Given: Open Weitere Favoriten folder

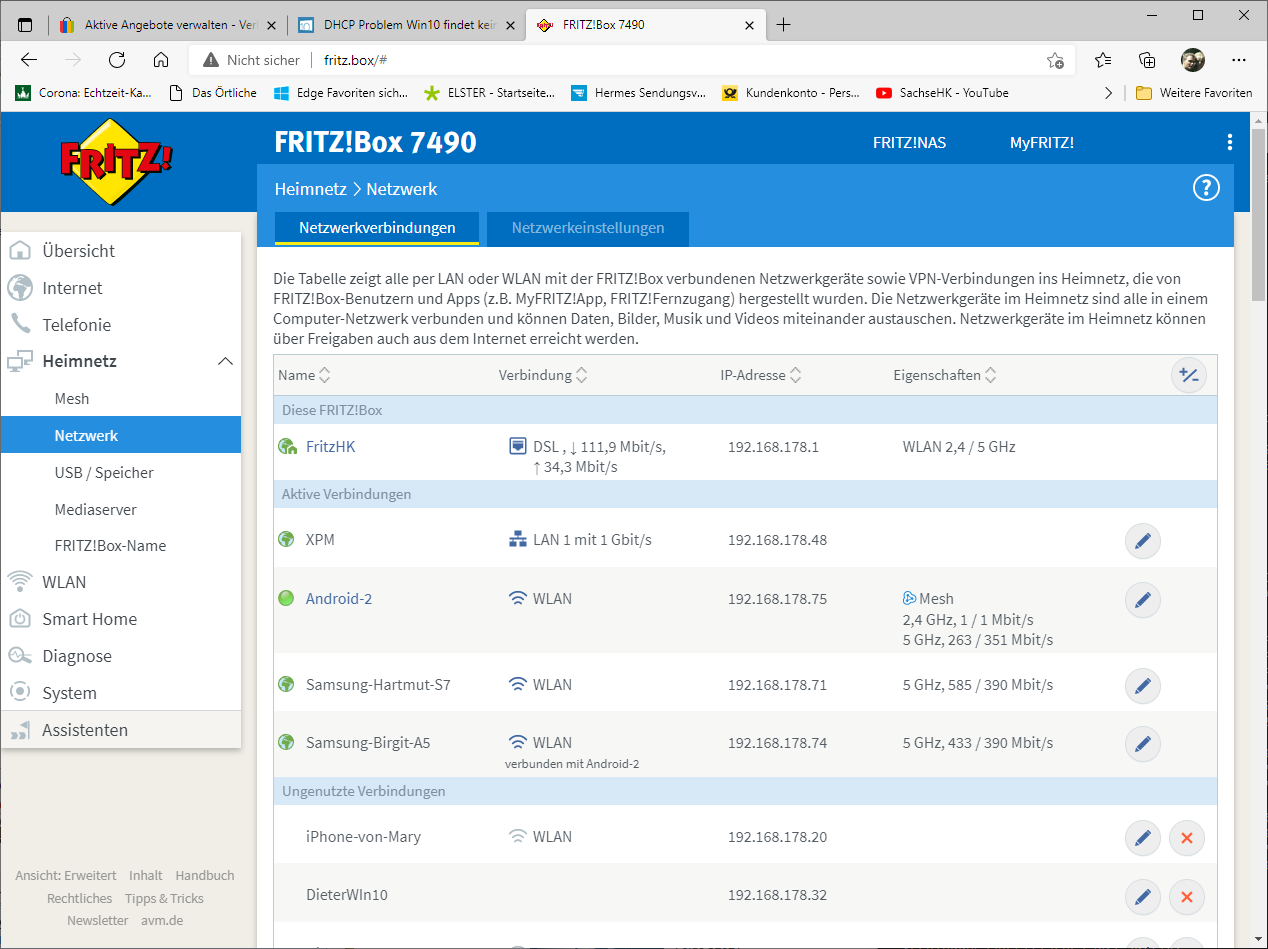Looking at the screenshot, I should [1194, 93].
